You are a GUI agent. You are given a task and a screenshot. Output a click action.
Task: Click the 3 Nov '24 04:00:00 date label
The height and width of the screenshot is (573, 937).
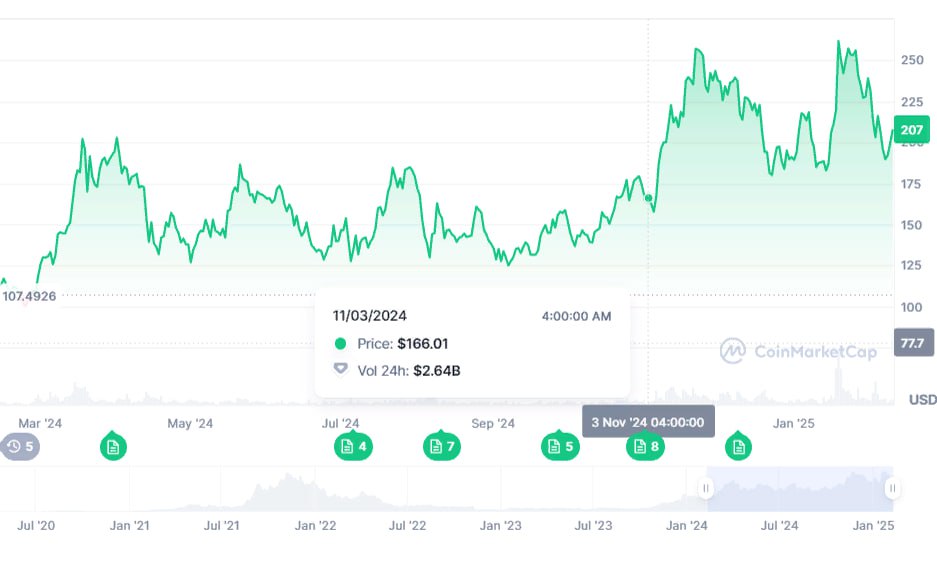pos(648,422)
